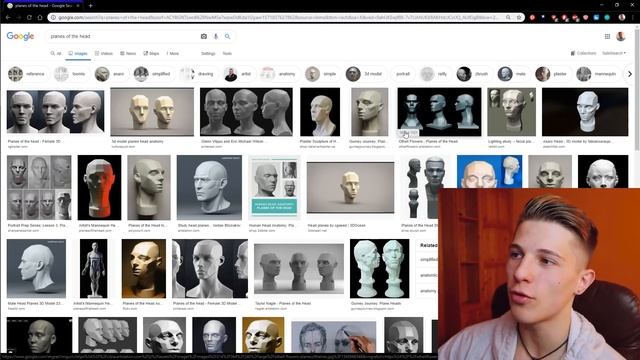Click the Google logo

[20, 36]
